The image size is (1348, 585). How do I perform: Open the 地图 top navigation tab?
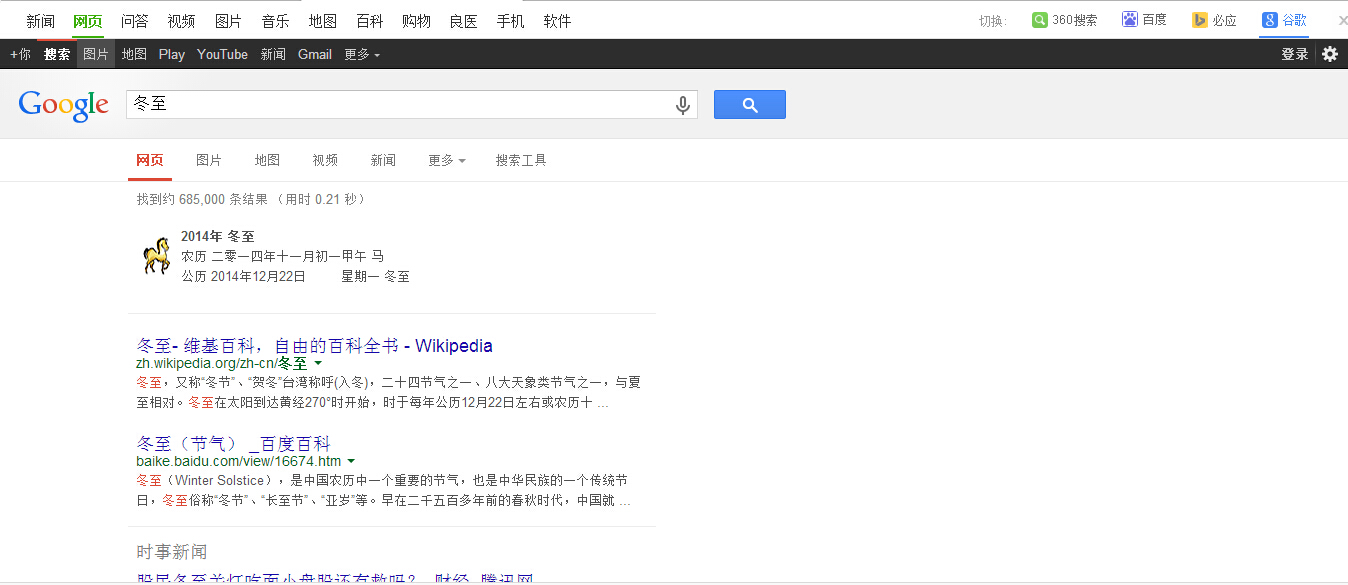(x=323, y=21)
